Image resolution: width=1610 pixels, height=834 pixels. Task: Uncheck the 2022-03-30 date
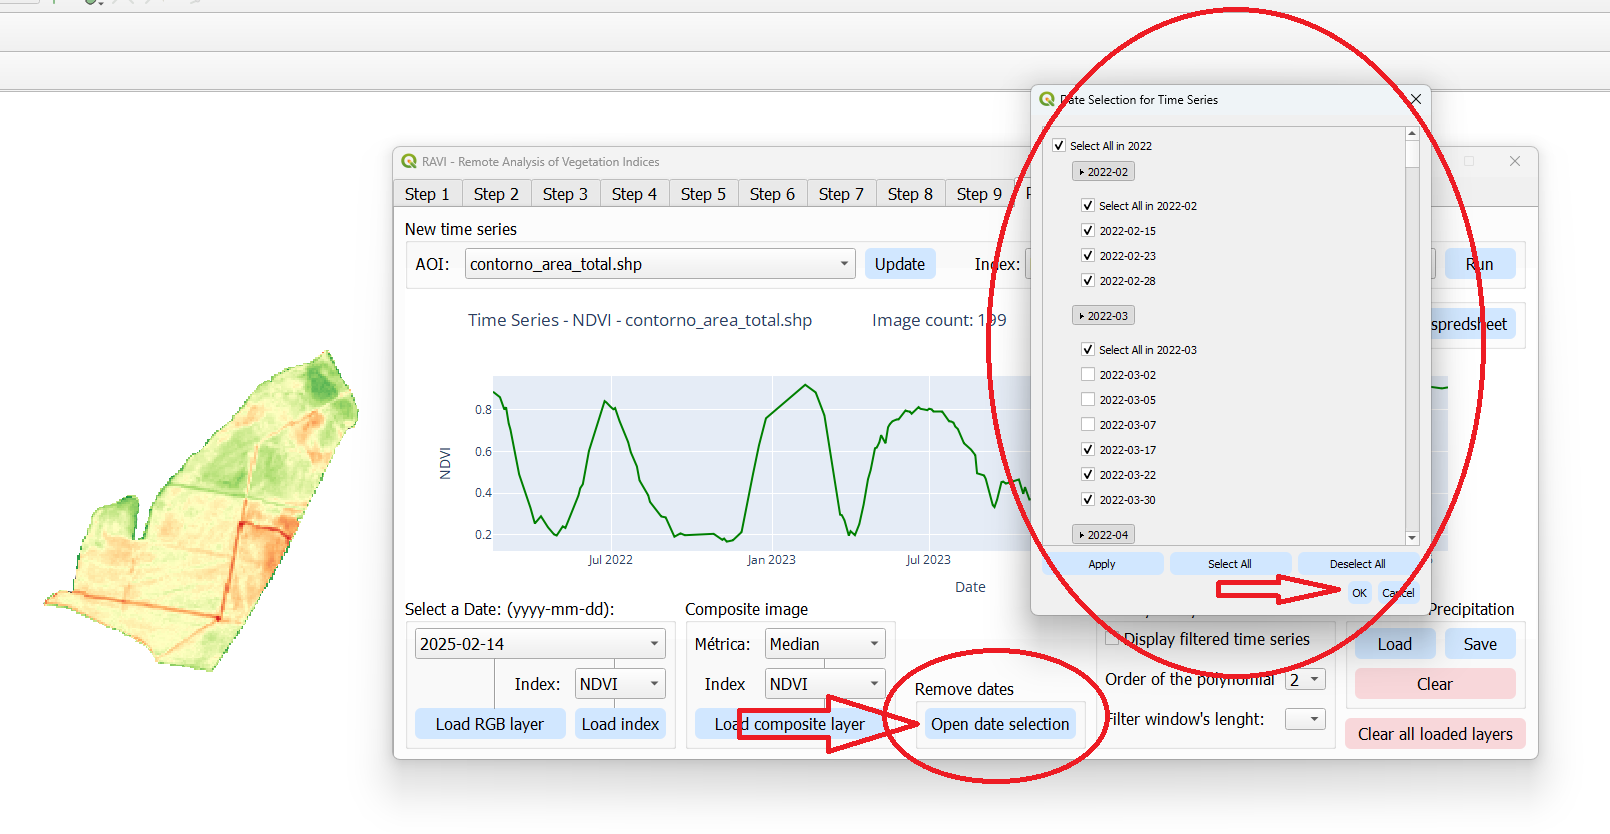pyautogui.click(x=1088, y=500)
